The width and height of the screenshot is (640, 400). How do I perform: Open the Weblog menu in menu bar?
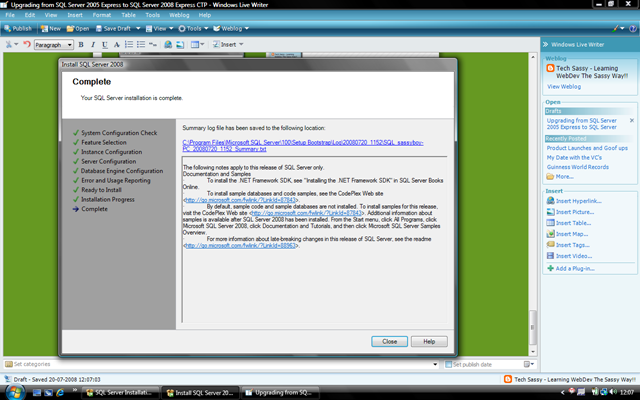(179, 15)
